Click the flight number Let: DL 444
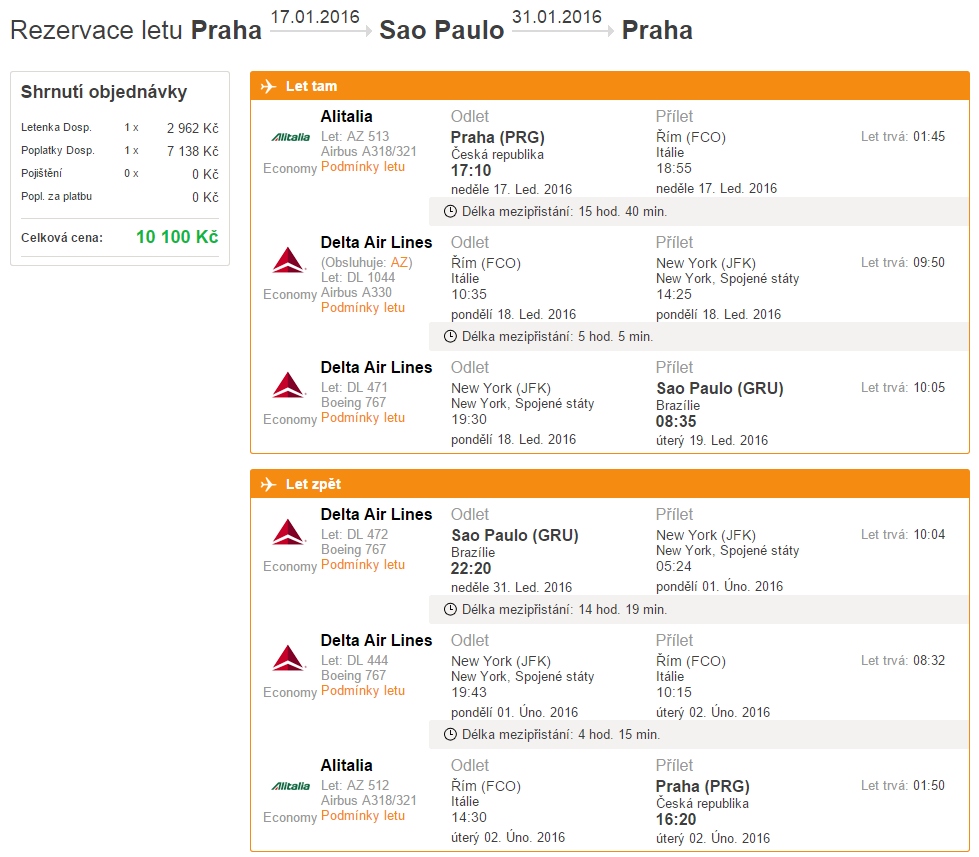The width and height of the screenshot is (979, 857). pos(355,660)
